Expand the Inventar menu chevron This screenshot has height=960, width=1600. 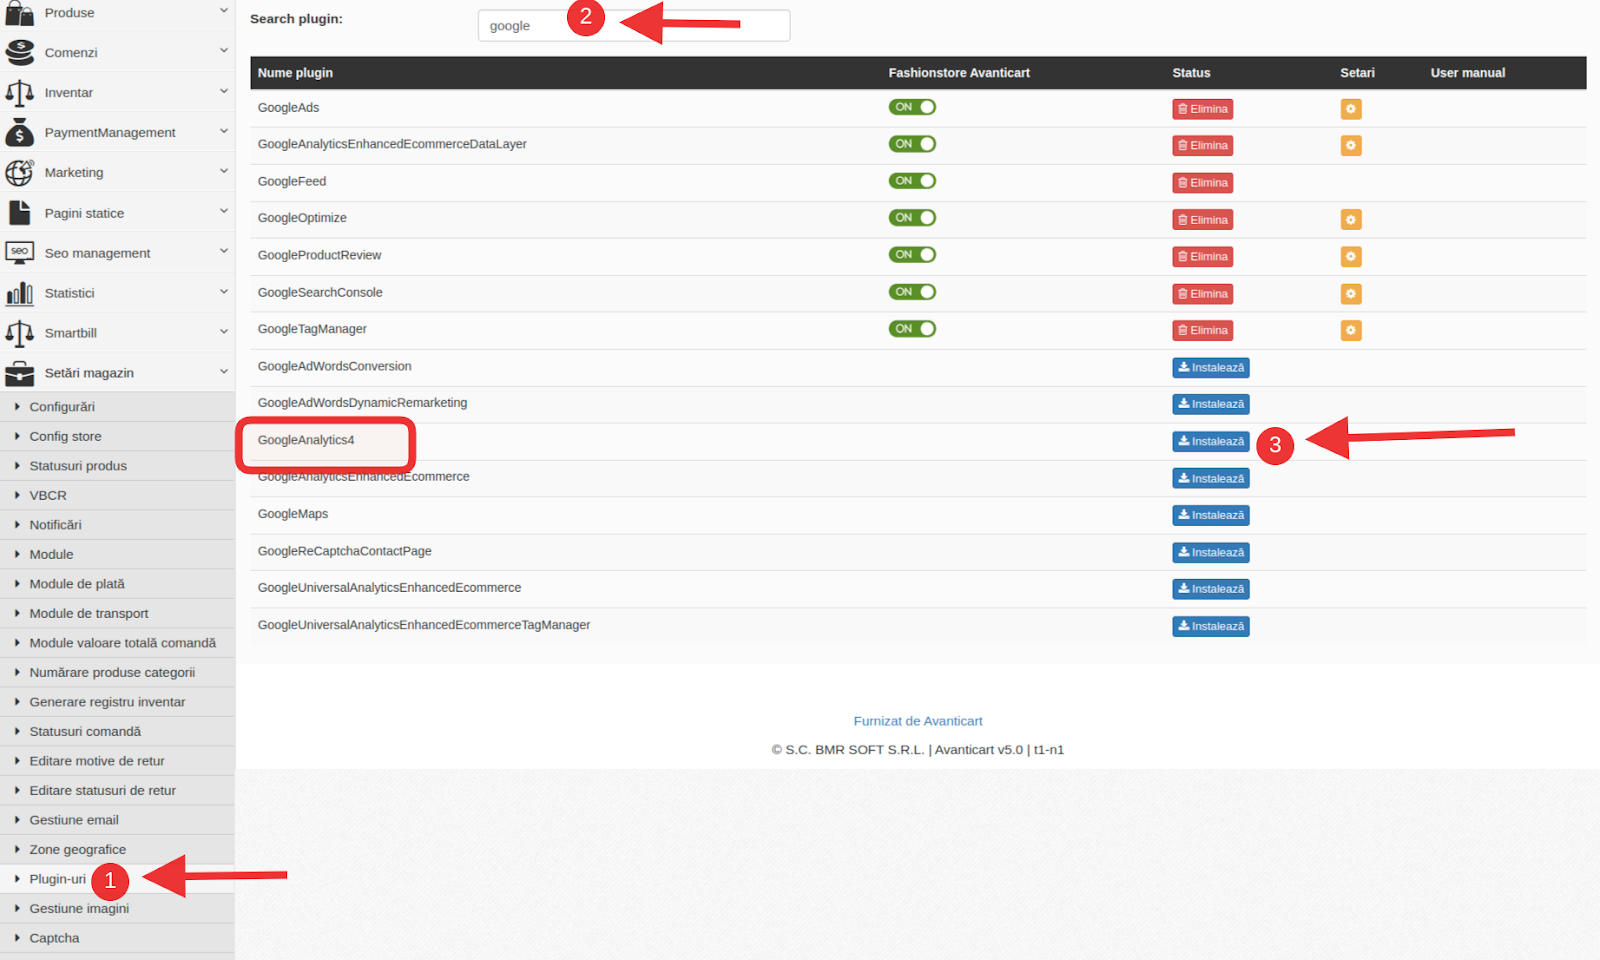pyautogui.click(x=224, y=90)
